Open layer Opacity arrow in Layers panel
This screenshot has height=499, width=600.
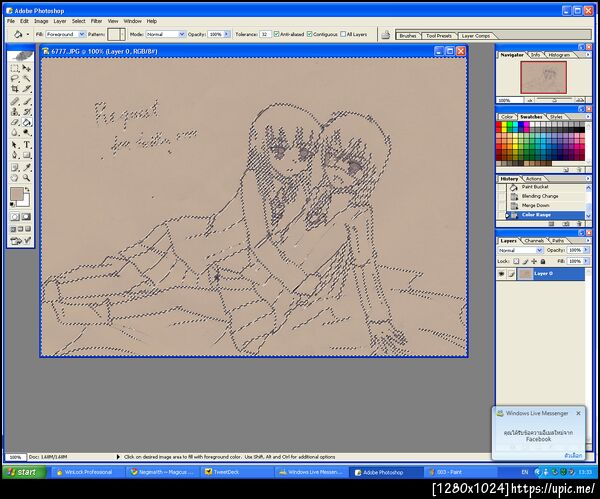[x=585, y=250]
